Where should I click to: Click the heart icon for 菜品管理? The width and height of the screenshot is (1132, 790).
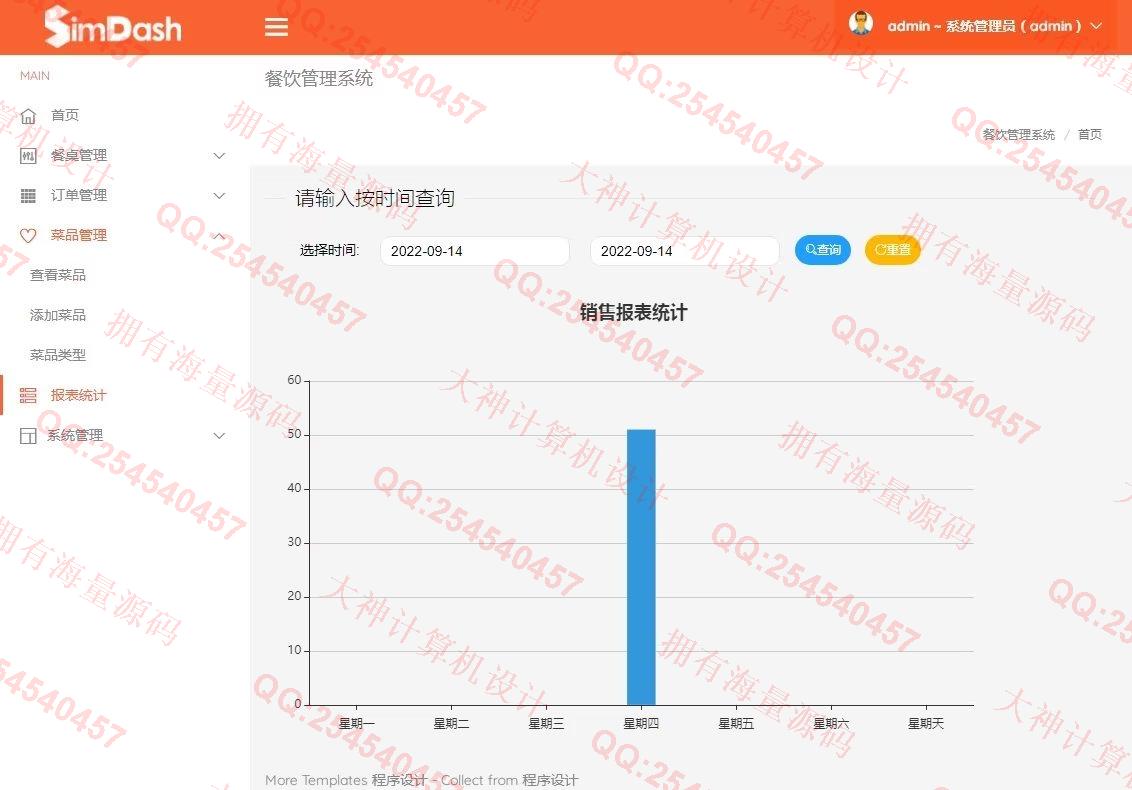tap(28, 235)
